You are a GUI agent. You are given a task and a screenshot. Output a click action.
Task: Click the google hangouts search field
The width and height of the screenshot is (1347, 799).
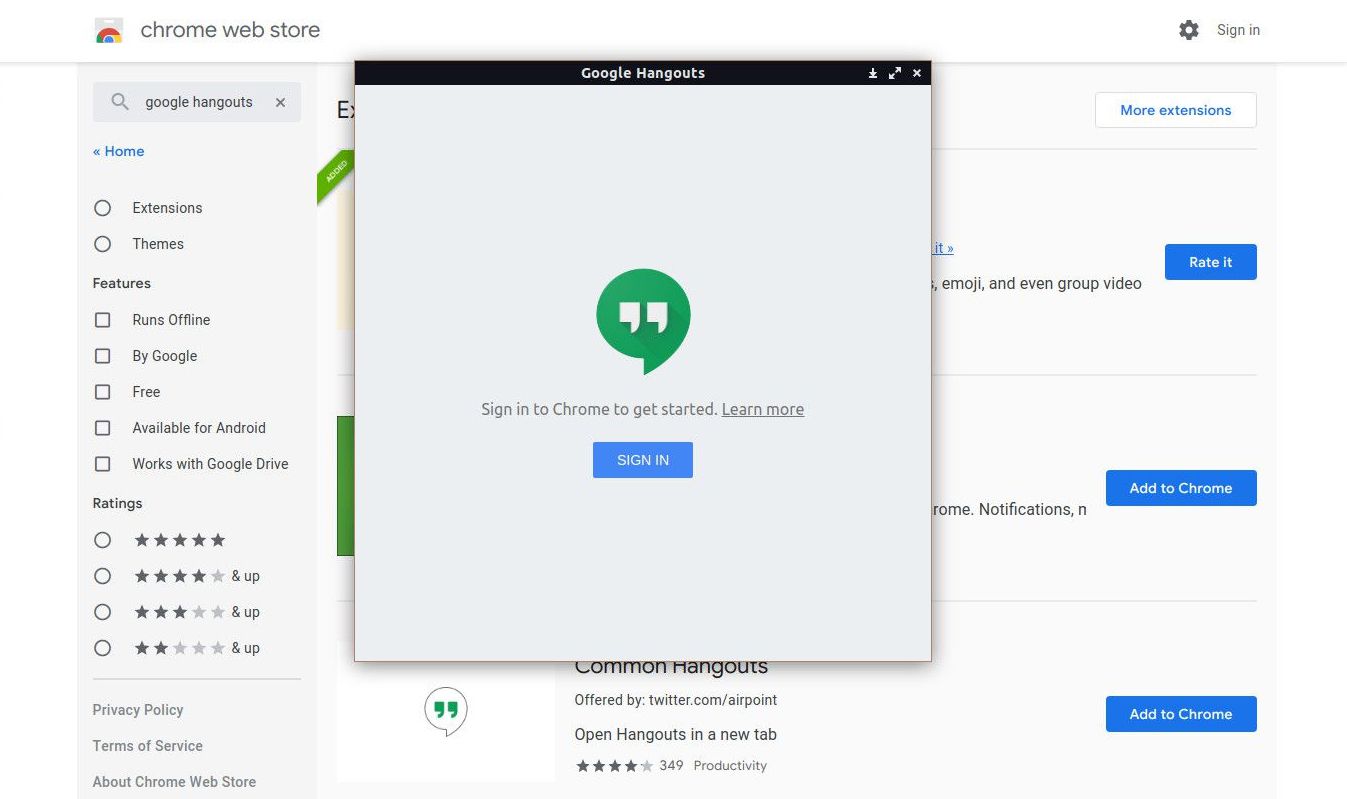click(x=199, y=102)
